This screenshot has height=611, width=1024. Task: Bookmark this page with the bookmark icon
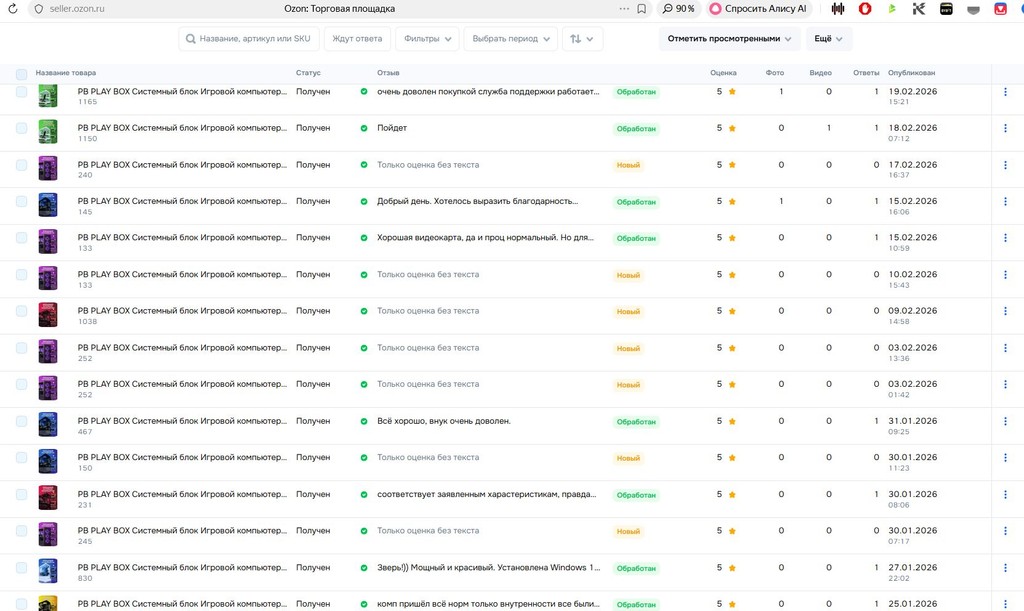642,9
